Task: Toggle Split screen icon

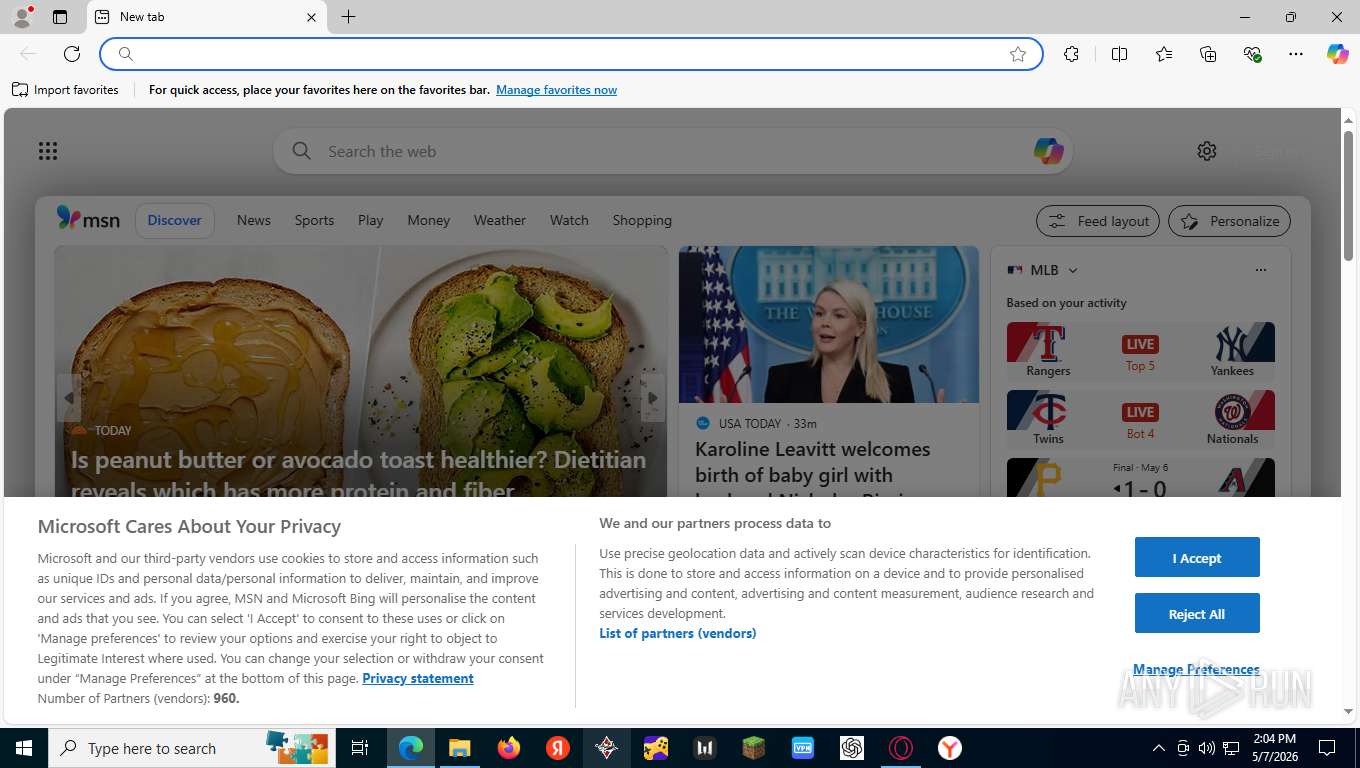Action: coord(1120,54)
